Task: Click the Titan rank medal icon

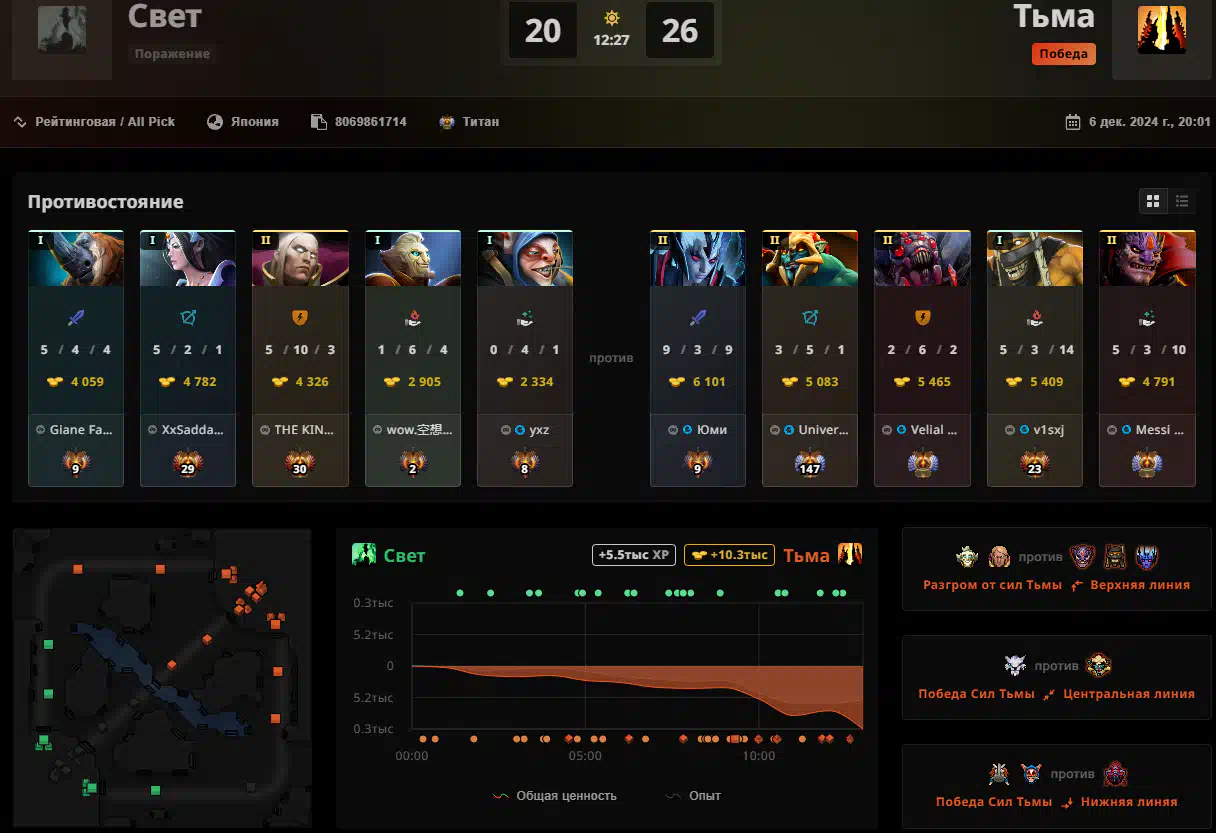Action: tap(447, 122)
